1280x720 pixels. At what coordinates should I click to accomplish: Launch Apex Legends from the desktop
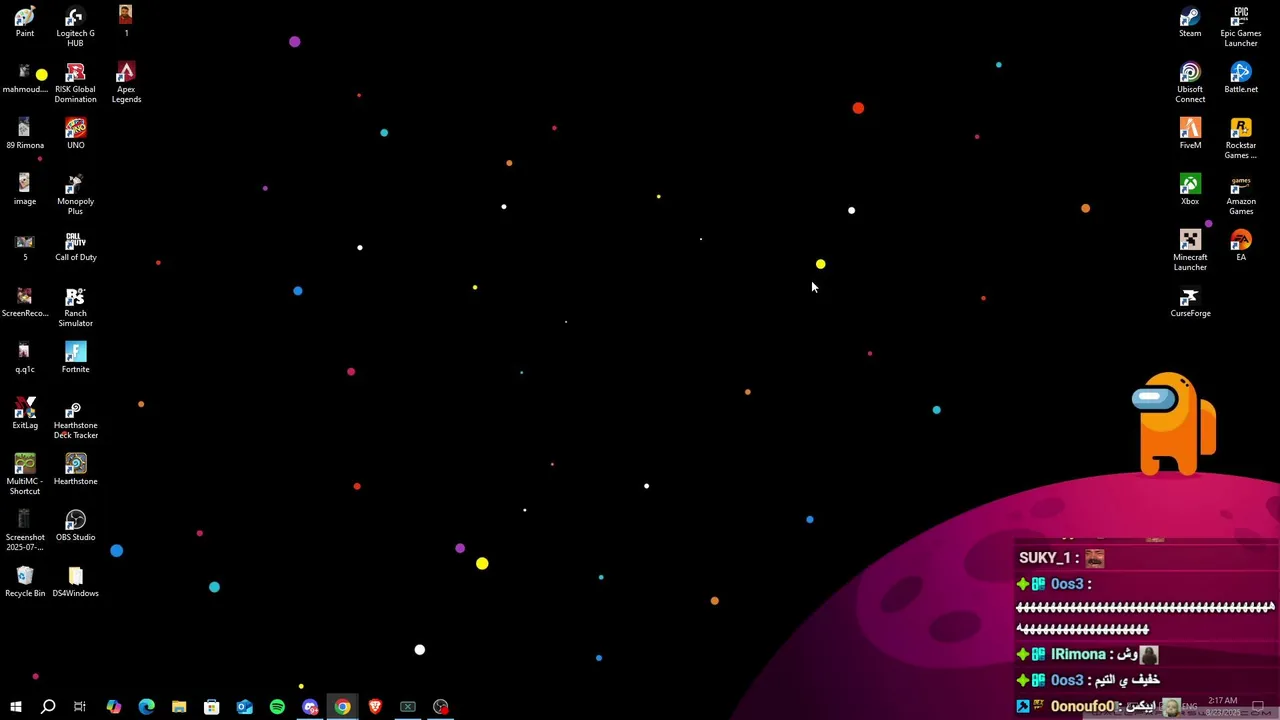tap(126, 83)
